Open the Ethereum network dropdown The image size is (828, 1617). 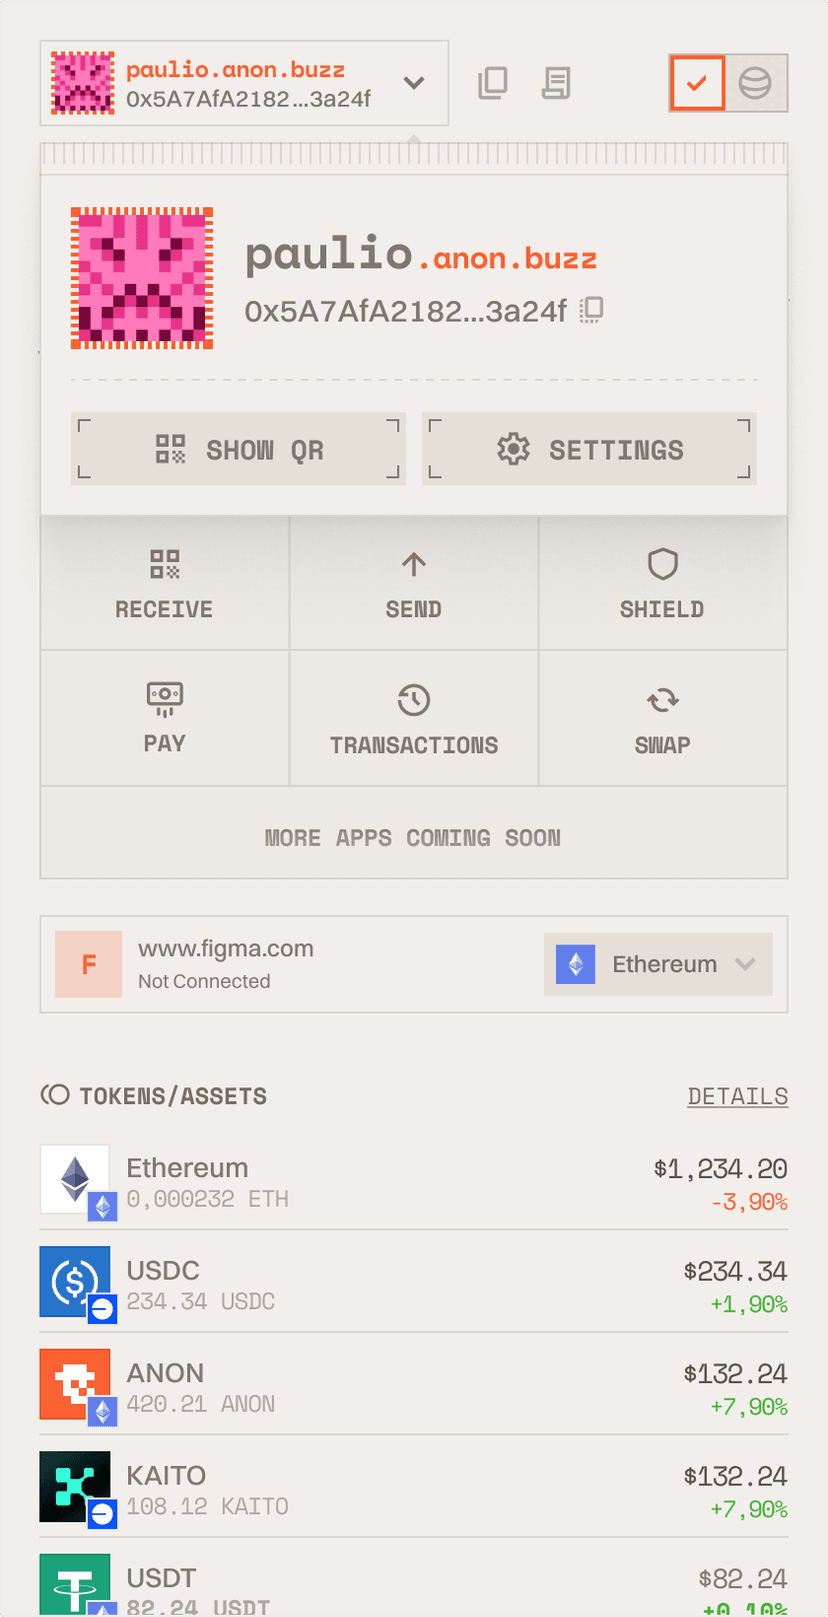658,964
